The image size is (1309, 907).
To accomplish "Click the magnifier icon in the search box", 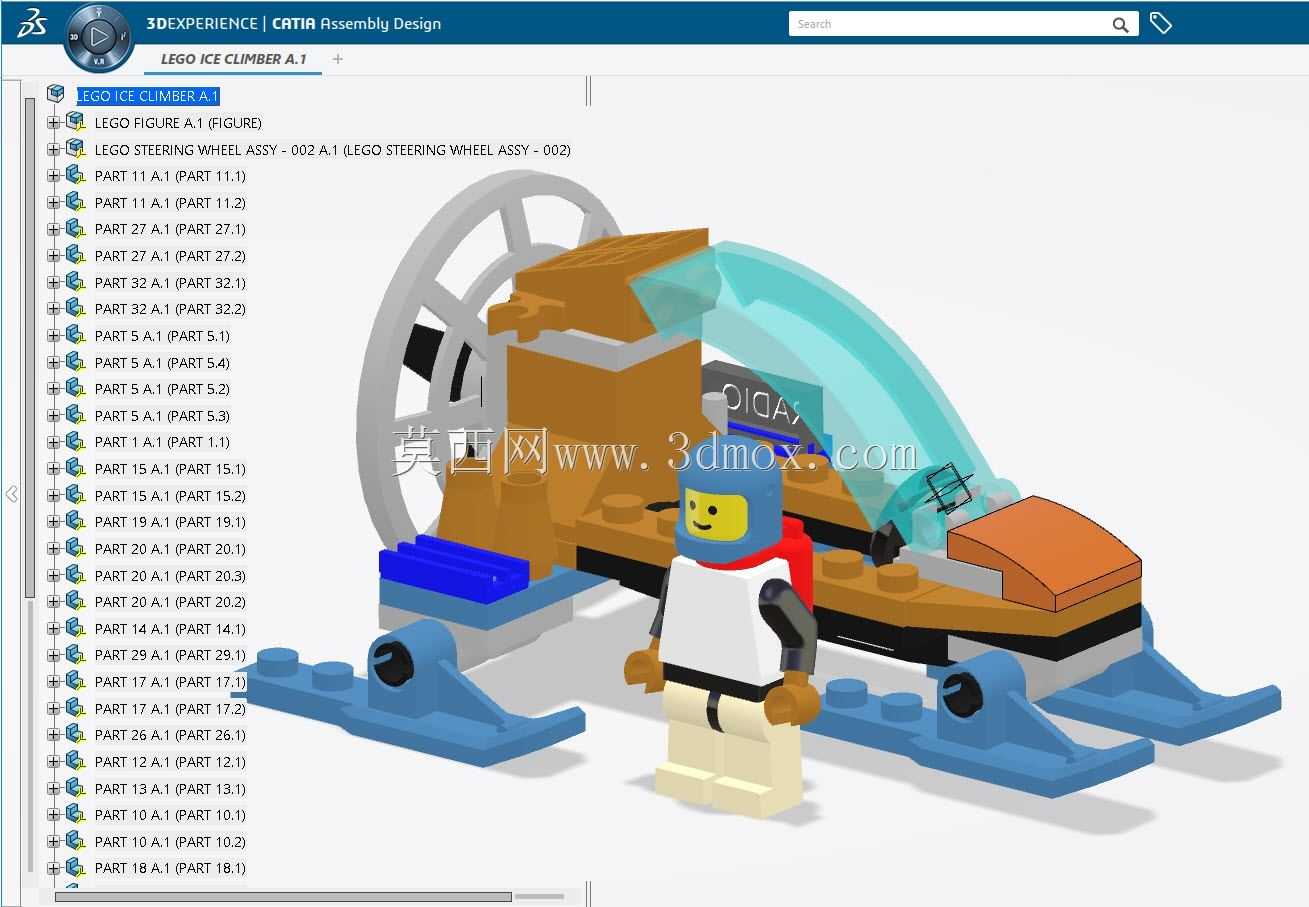I will coord(1121,24).
